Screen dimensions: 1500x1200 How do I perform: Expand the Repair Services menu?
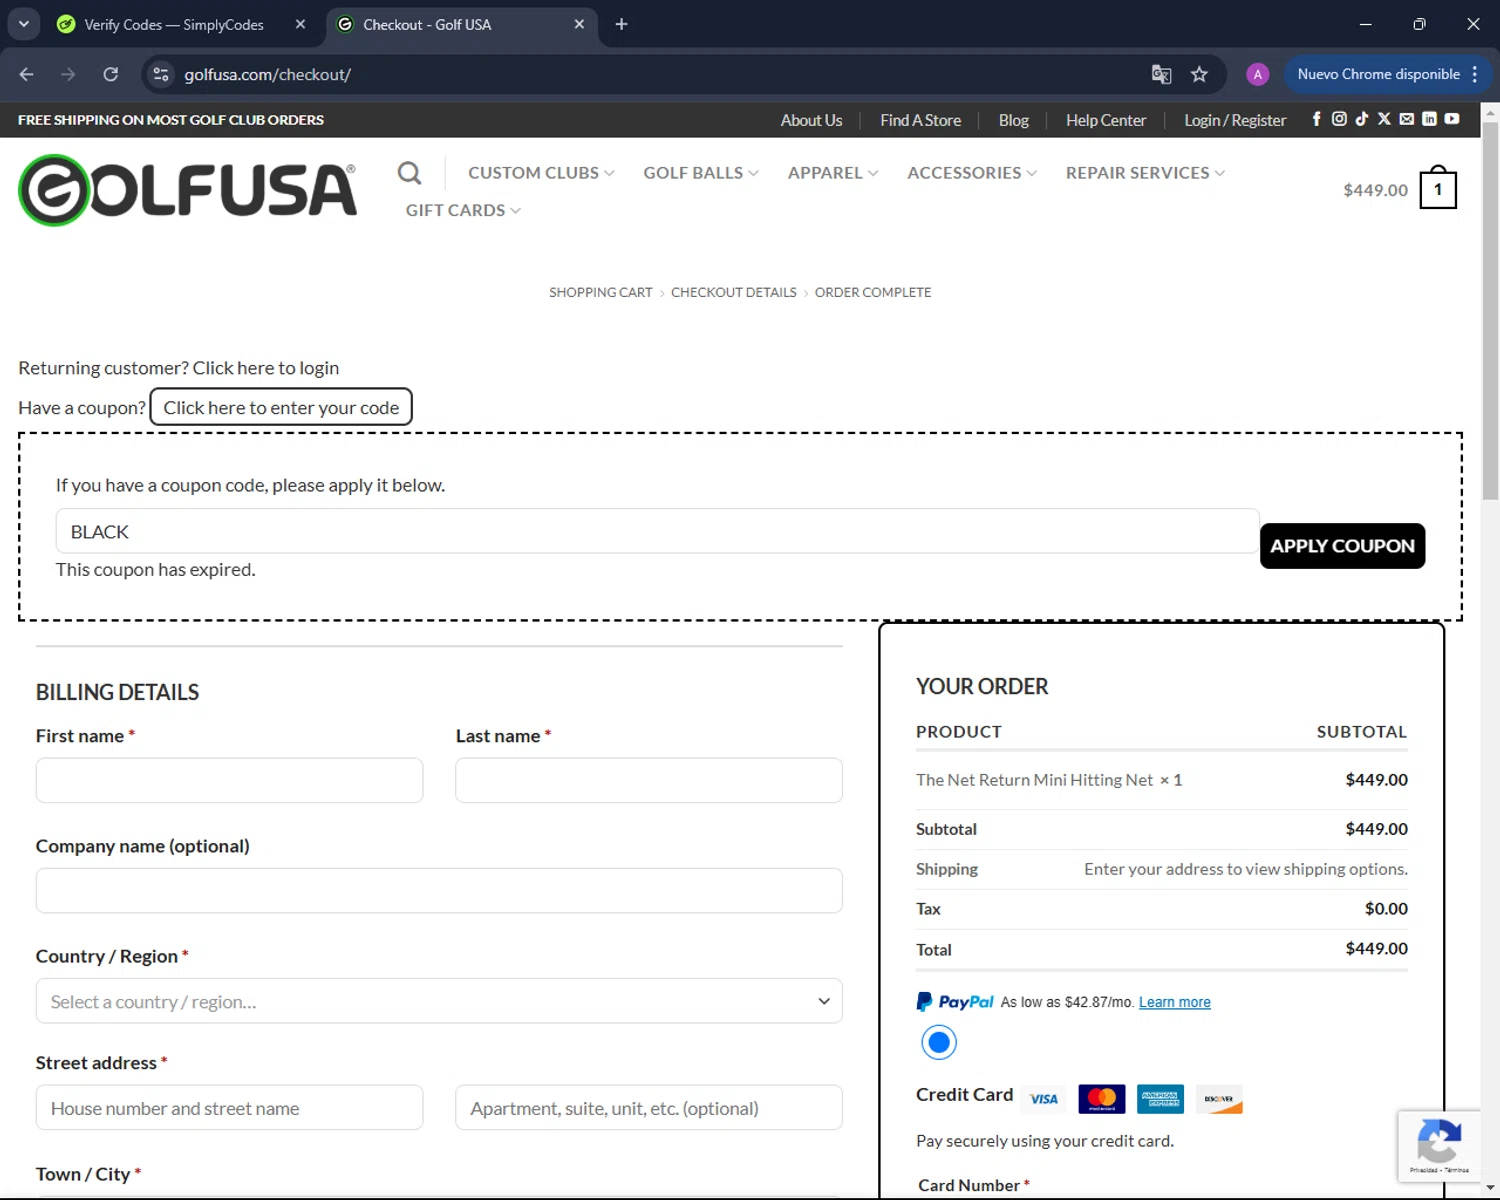point(1145,173)
